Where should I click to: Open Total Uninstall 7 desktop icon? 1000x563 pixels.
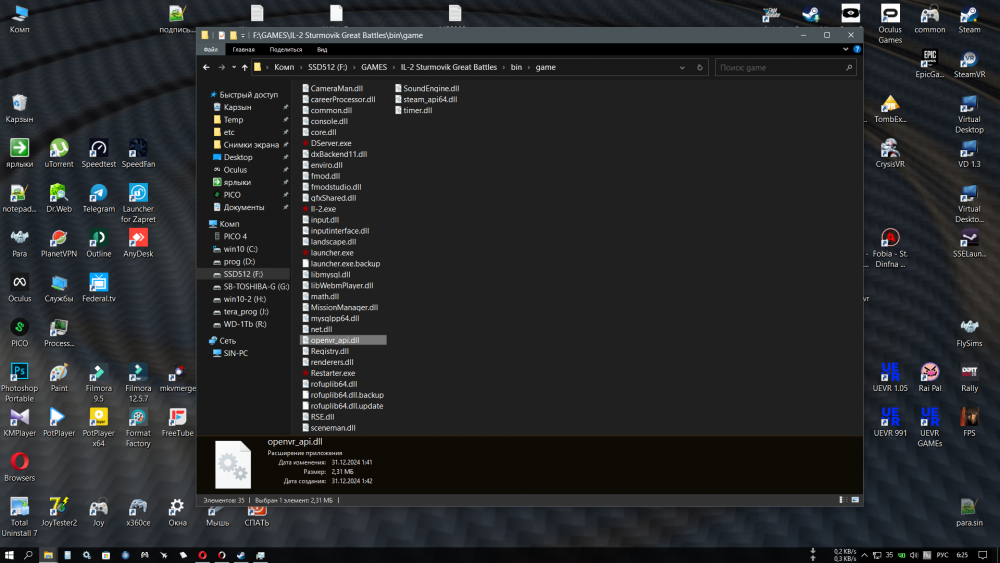(19, 516)
